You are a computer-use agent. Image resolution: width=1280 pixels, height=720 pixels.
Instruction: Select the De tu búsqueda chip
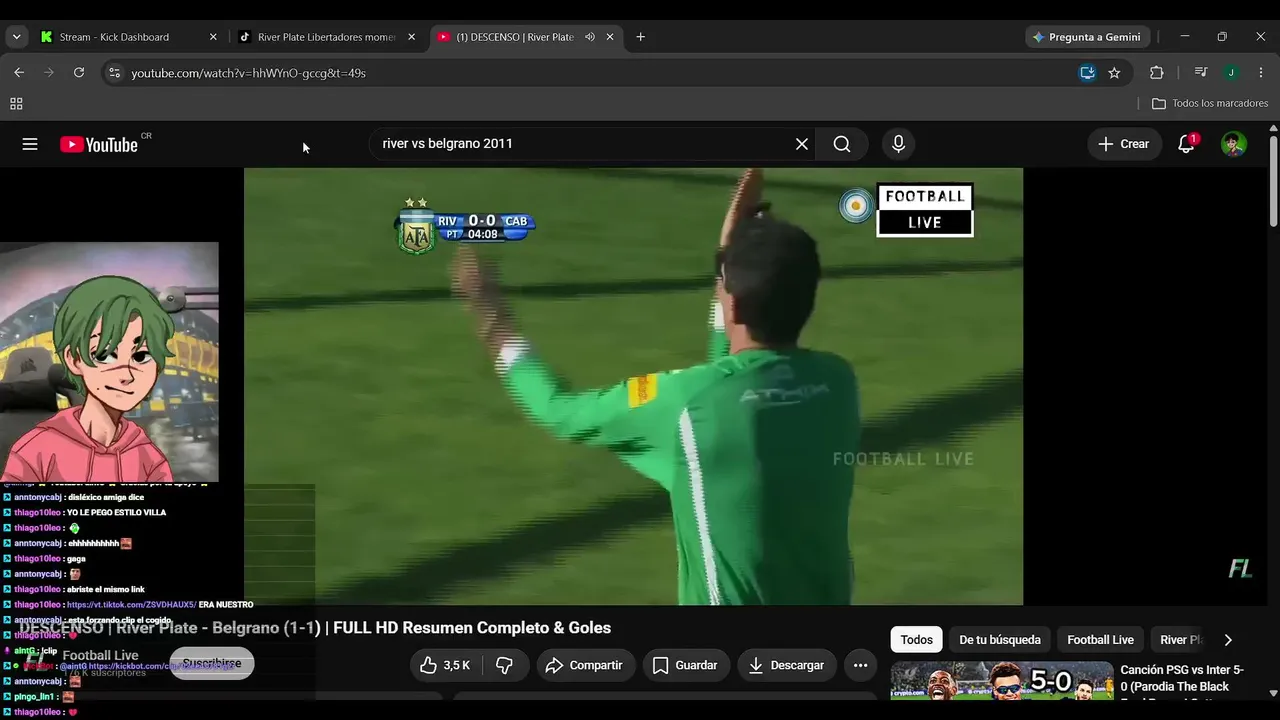1000,640
